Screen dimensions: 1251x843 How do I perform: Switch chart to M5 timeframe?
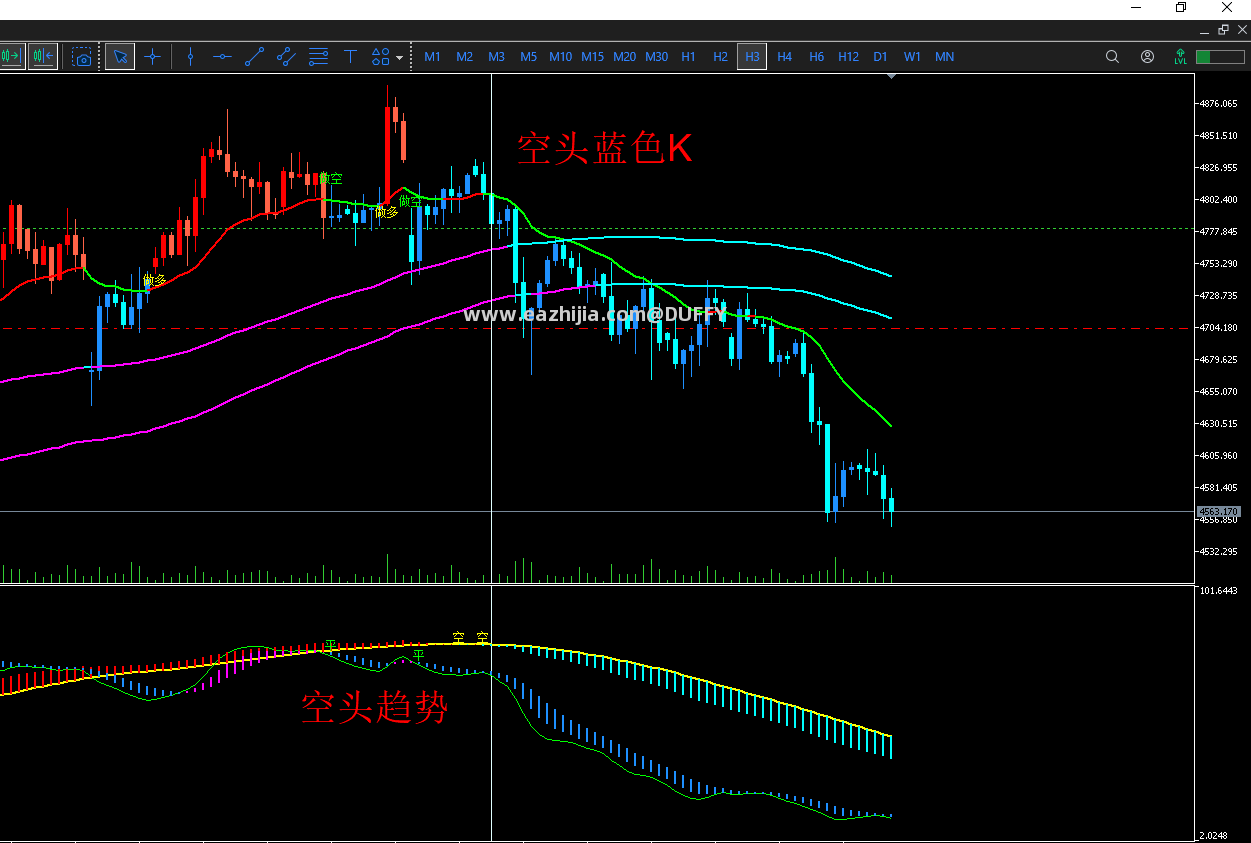pyautogui.click(x=528, y=57)
